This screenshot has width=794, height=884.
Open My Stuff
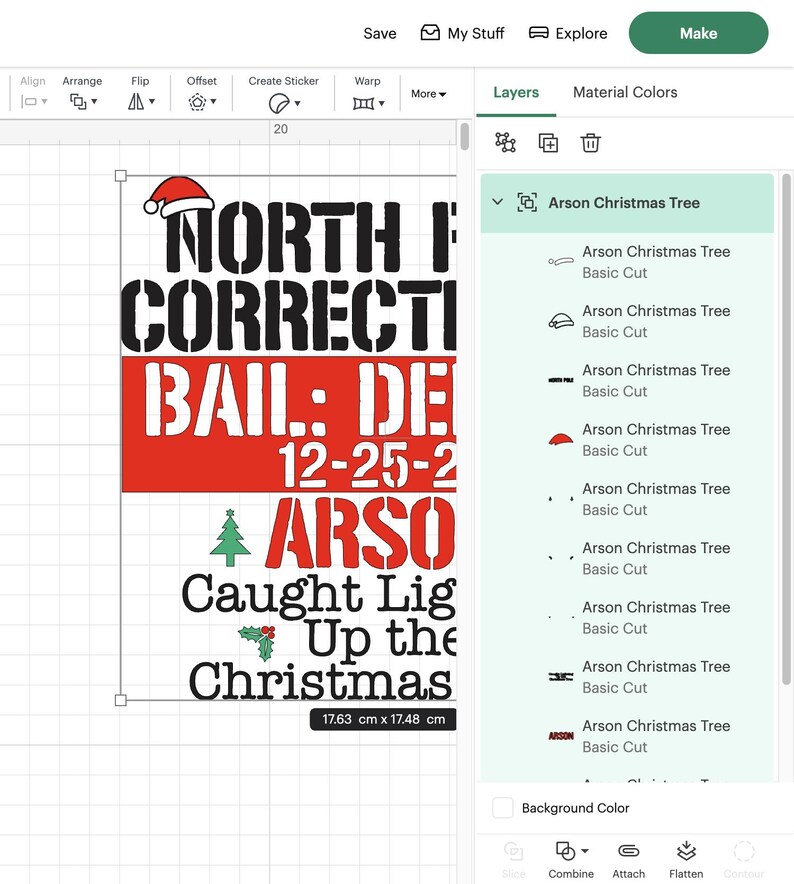click(x=462, y=33)
